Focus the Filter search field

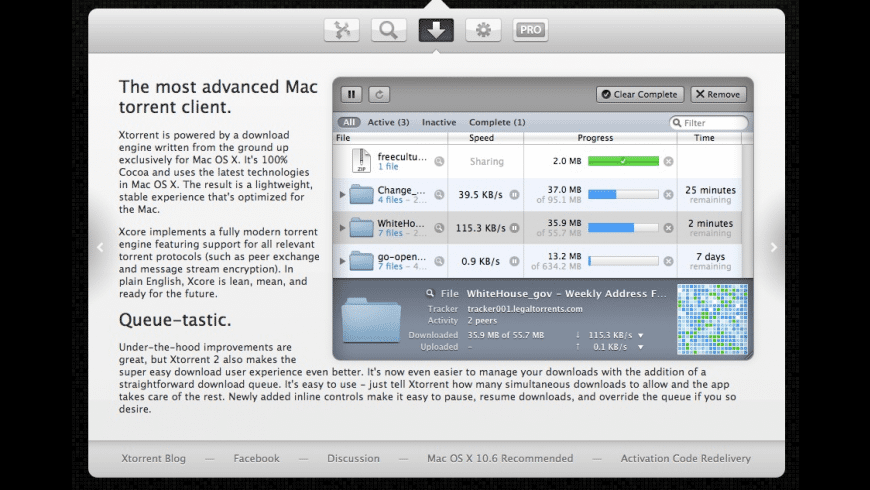[709, 123]
